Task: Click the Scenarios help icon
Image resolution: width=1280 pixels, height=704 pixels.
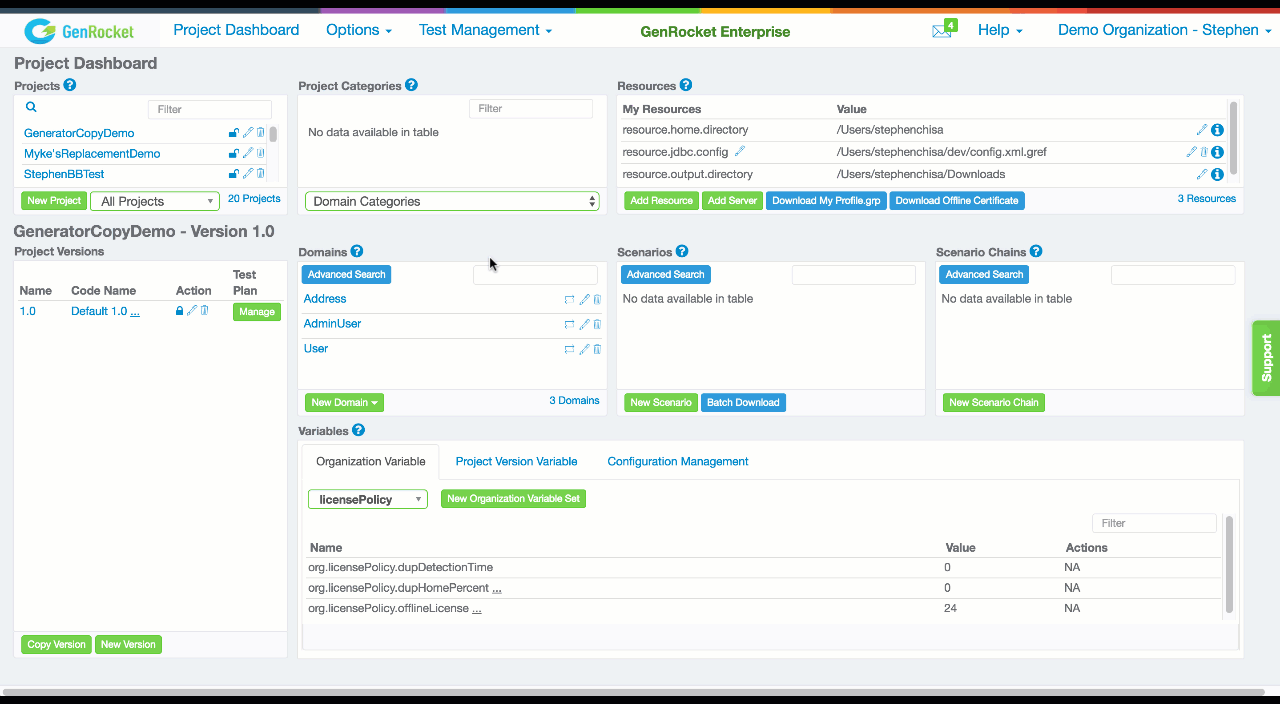Action: pyautogui.click(x=682, y=252)
